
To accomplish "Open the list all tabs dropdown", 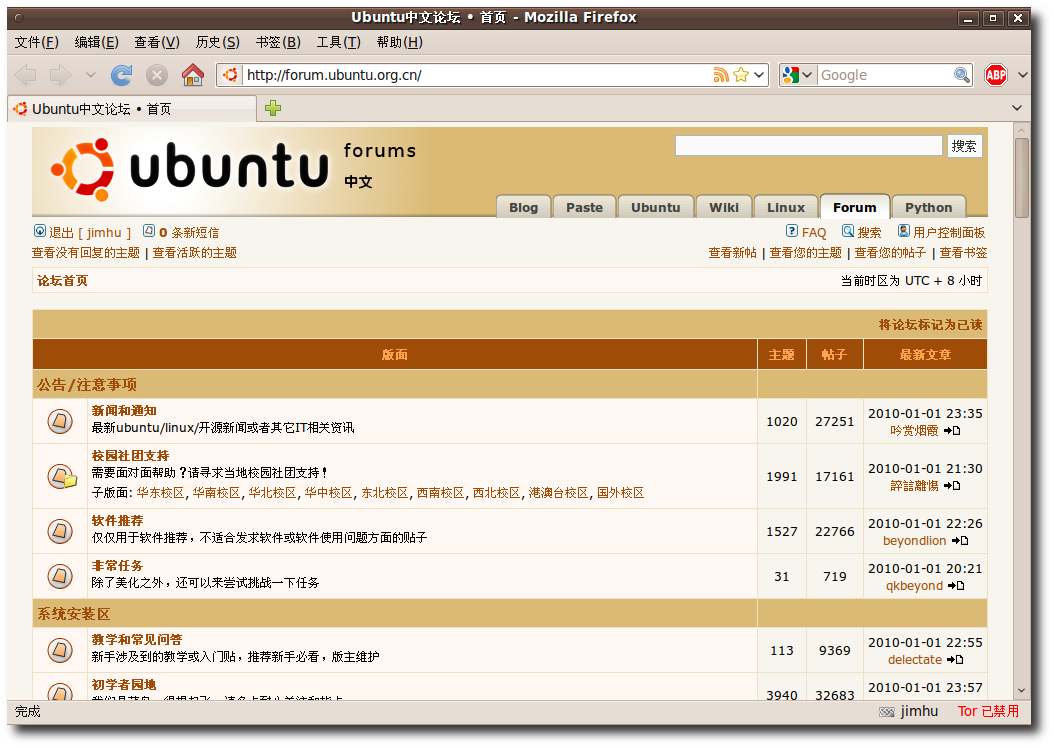I will click(1017, 108).
